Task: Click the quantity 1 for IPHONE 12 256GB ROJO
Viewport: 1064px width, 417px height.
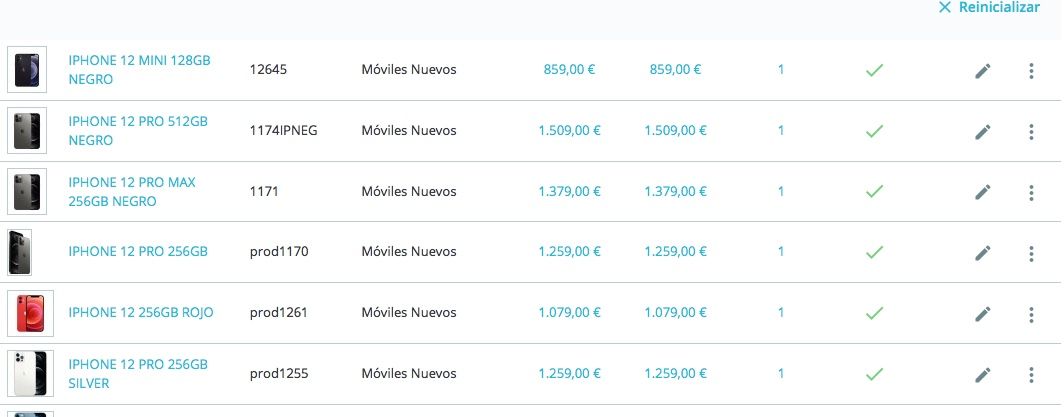Action: coord(780,313)
